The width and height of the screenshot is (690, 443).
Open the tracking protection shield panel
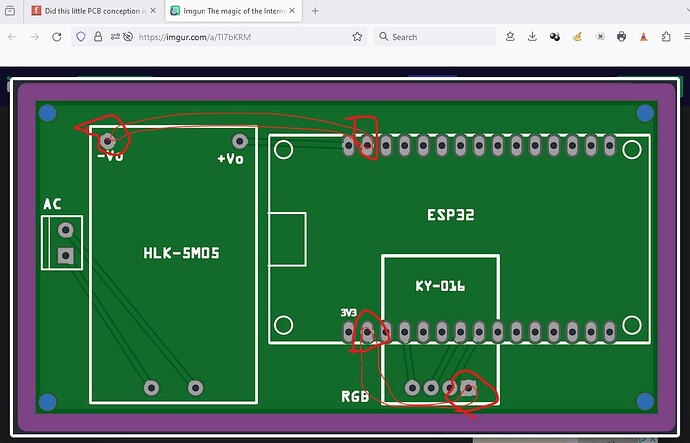pyautogui.click(x=81, y=37)
